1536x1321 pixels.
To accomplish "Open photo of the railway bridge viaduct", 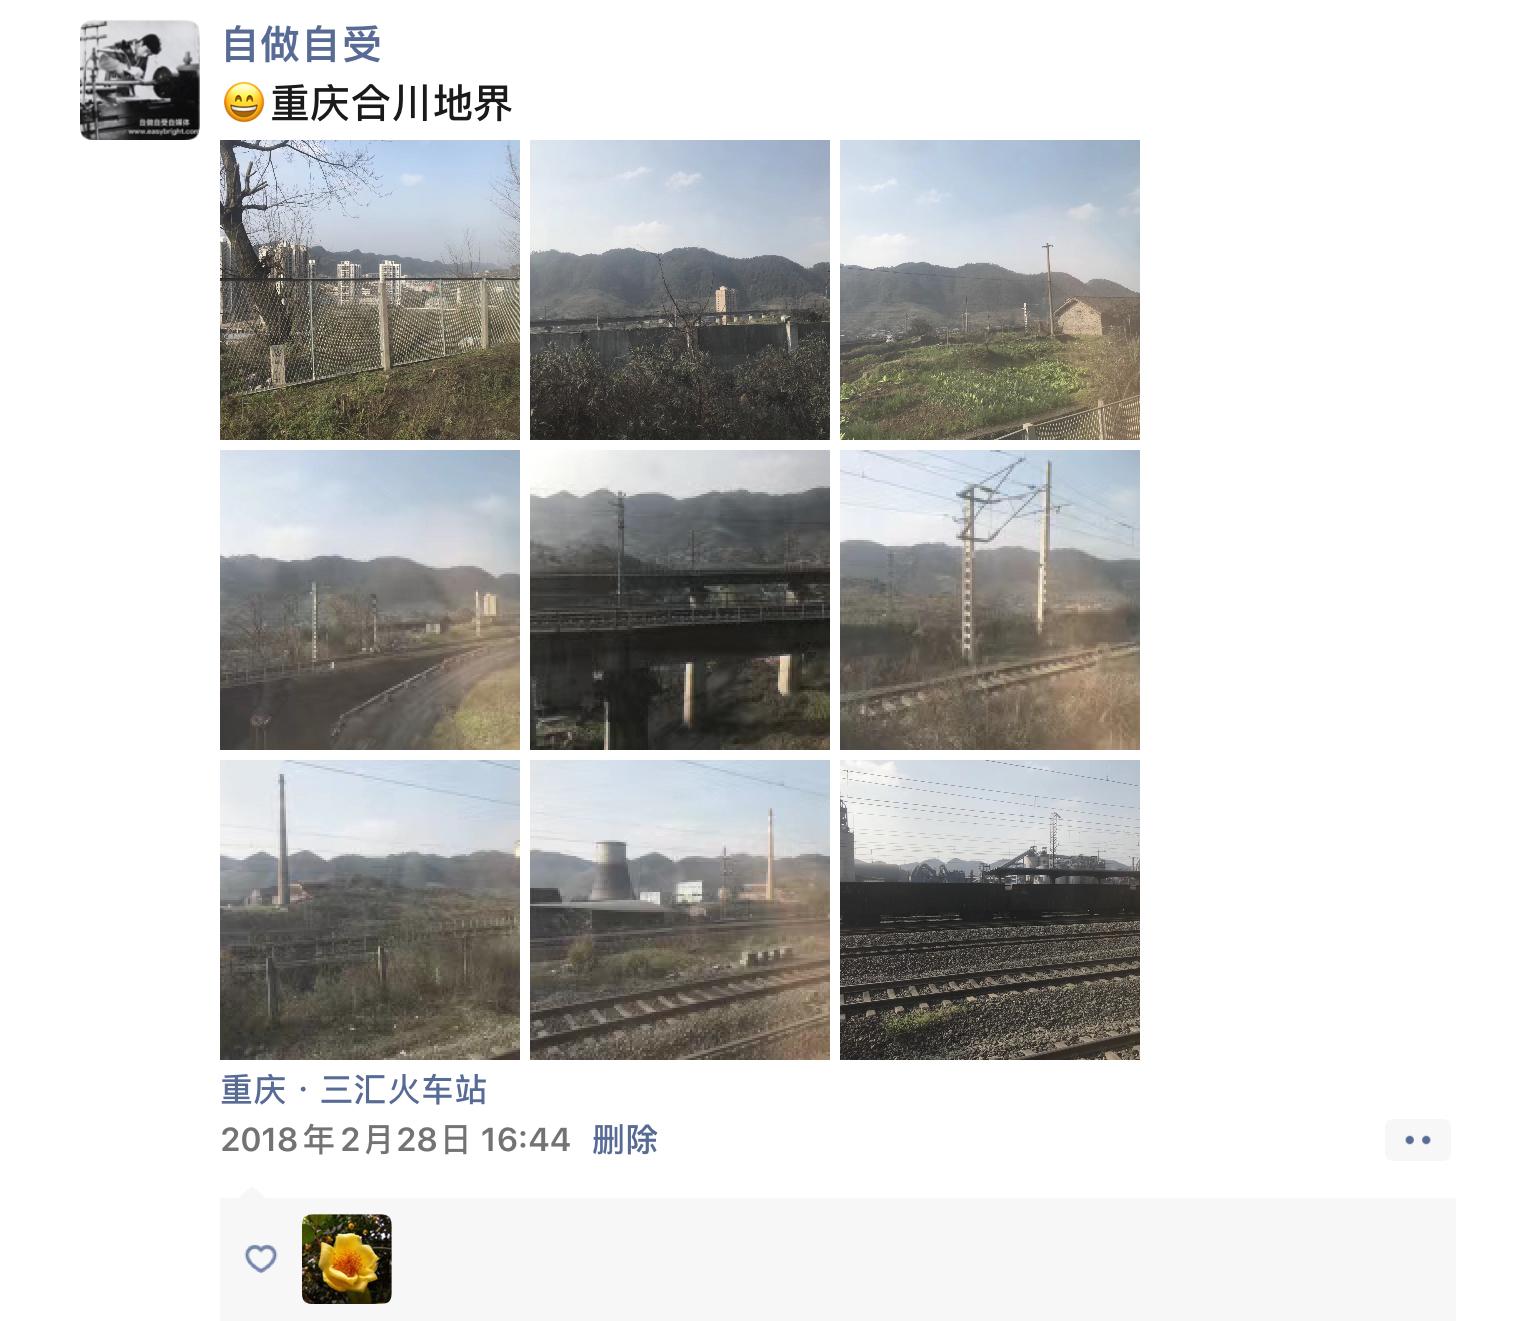I will 680,600.
